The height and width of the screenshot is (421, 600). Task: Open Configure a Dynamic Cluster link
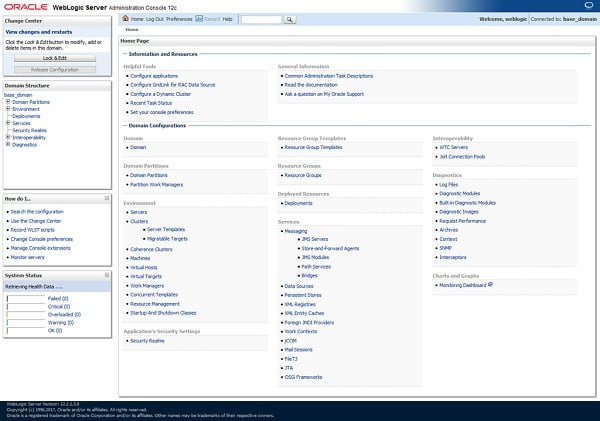[160, 94]
